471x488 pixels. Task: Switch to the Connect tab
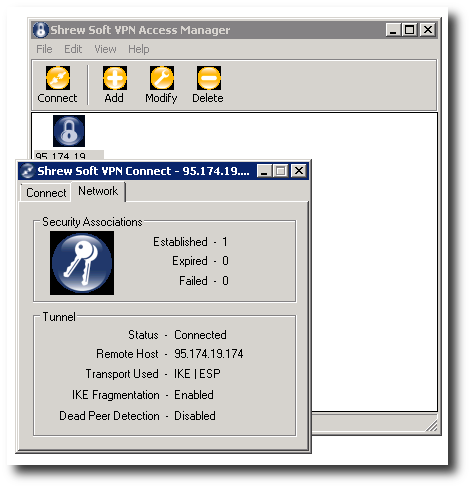pos(46,193)
